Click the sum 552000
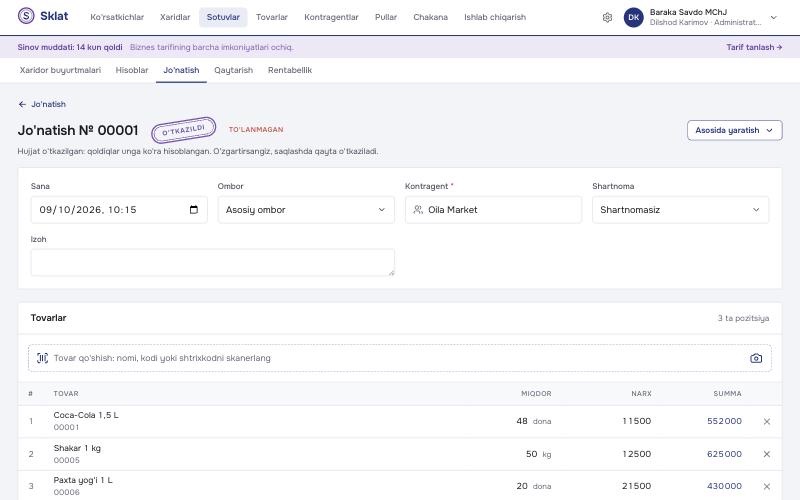 [724, 421]
